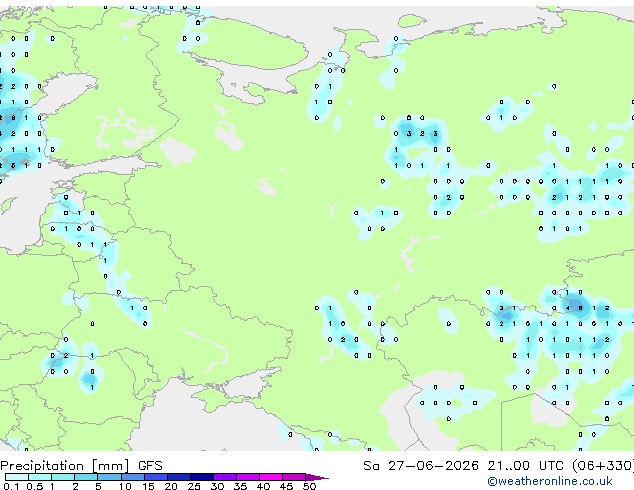Image resolution: width=634 pixels, height=490 pixels.
Task: Click the 30–35 mm purple legend swatch
Action: (225, 477)
